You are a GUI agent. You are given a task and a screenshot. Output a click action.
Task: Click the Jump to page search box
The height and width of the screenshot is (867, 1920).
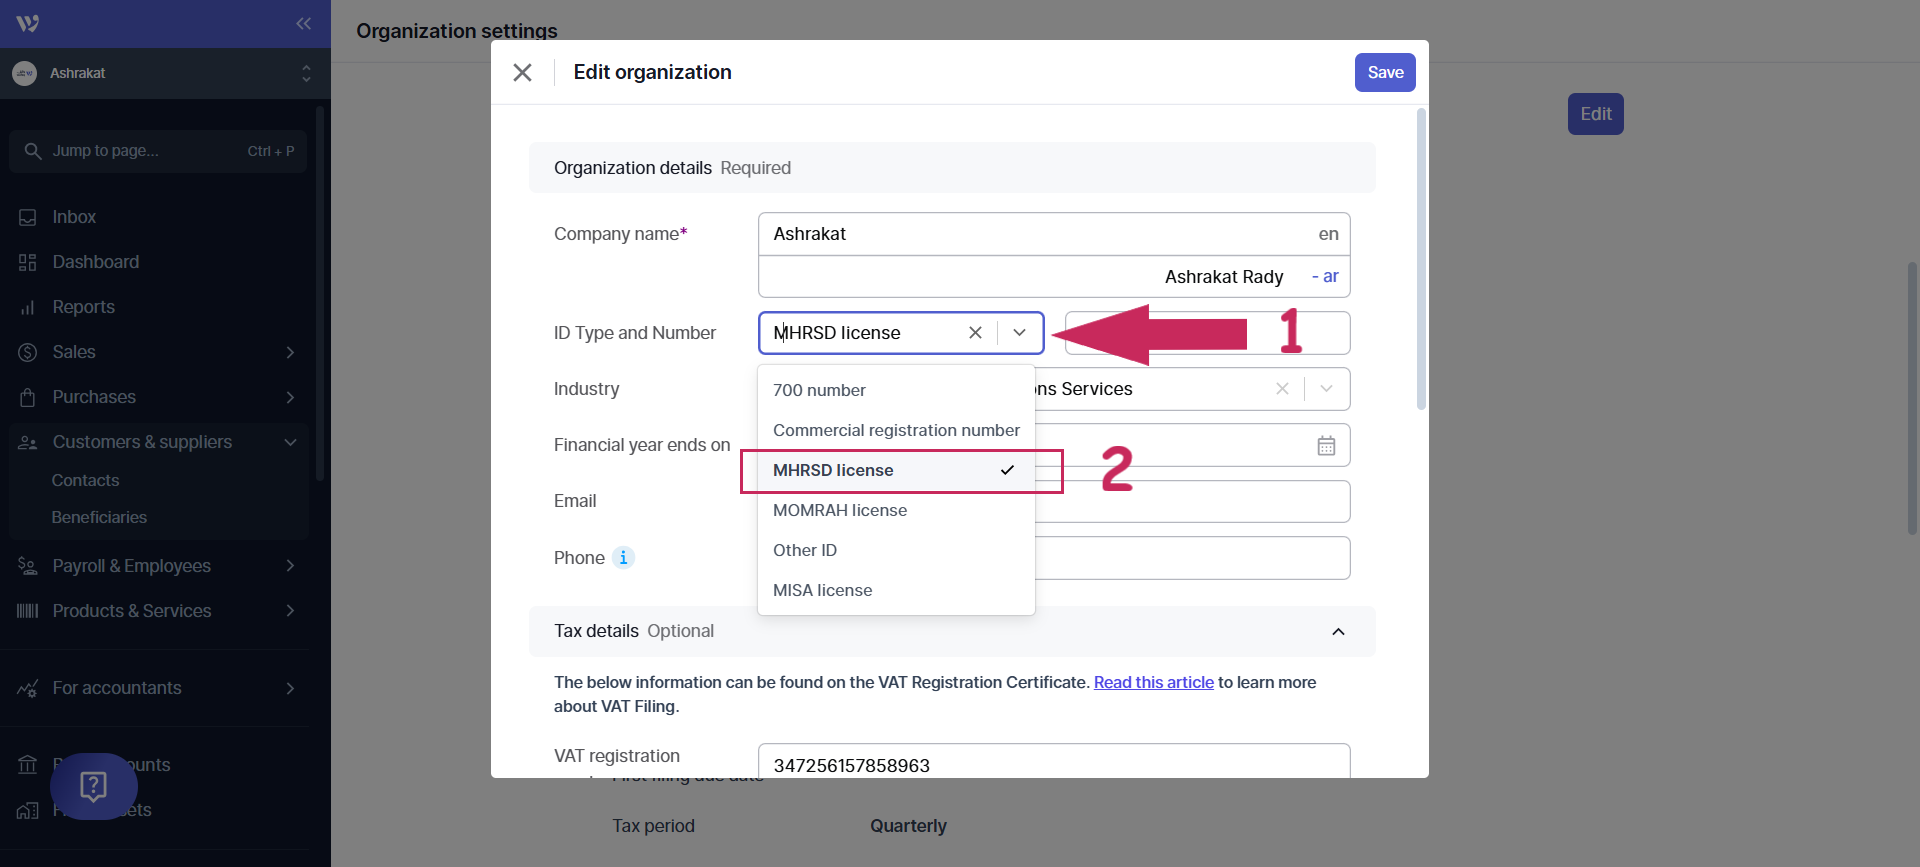pyautogui.click(x=158, y=151)
